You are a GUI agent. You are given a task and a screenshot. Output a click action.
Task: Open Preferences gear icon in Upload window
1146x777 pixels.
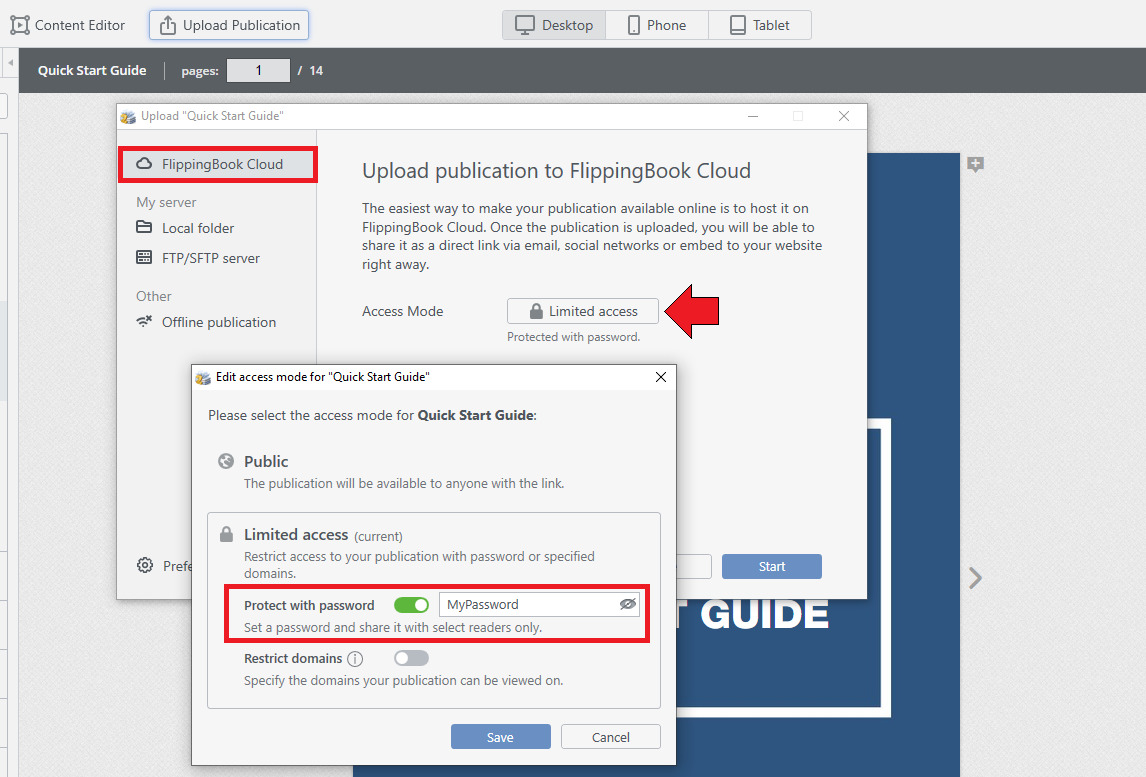tap(145, 565)
